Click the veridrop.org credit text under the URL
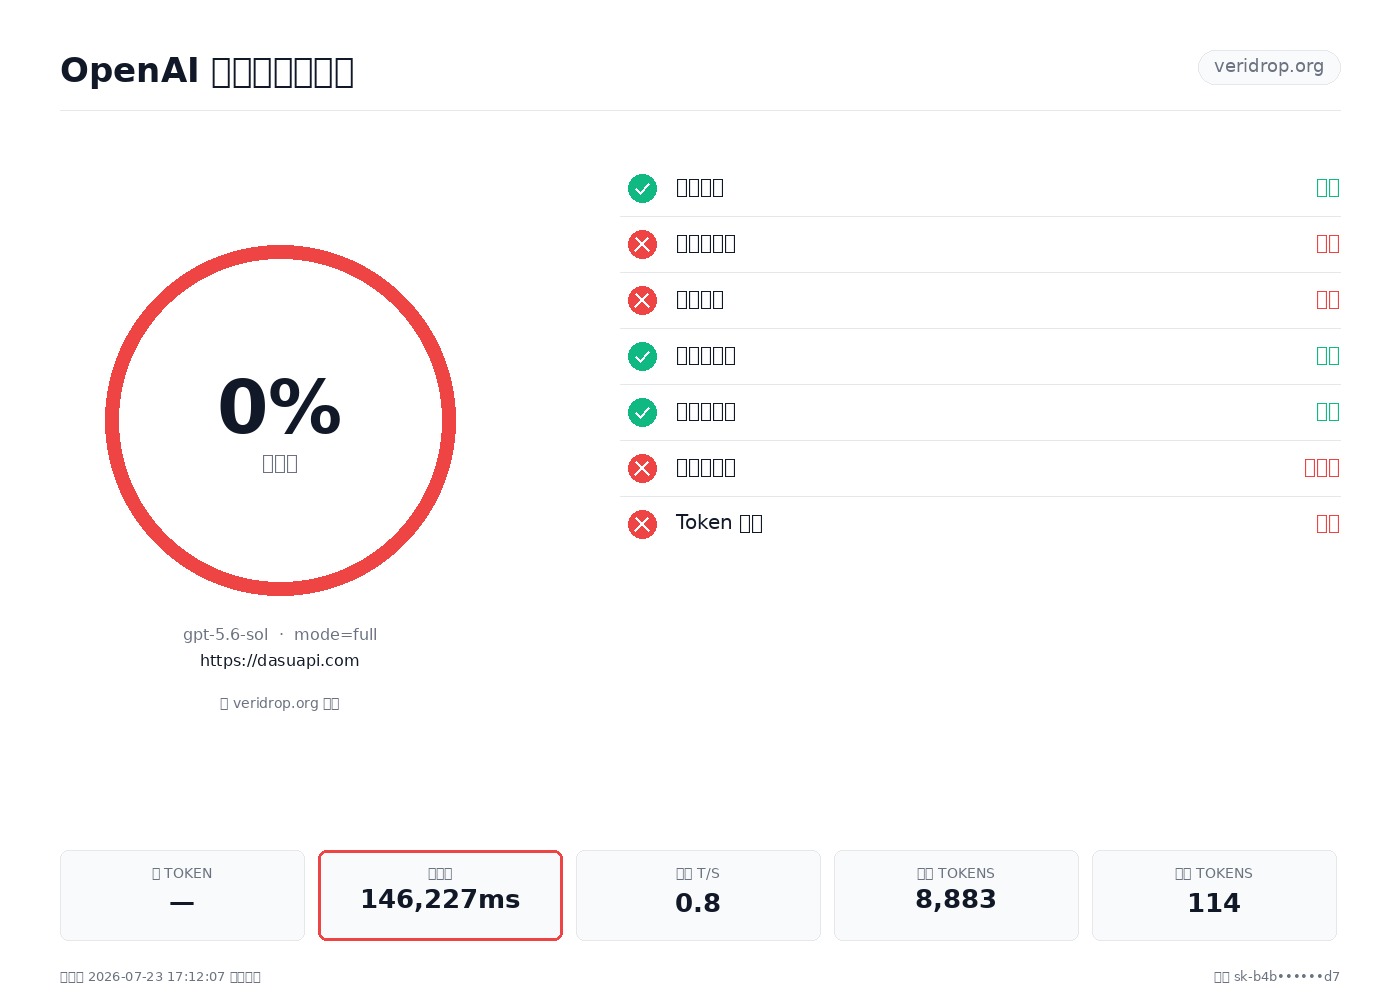This screenshot has height=1000, width=1400. (280, 703)
